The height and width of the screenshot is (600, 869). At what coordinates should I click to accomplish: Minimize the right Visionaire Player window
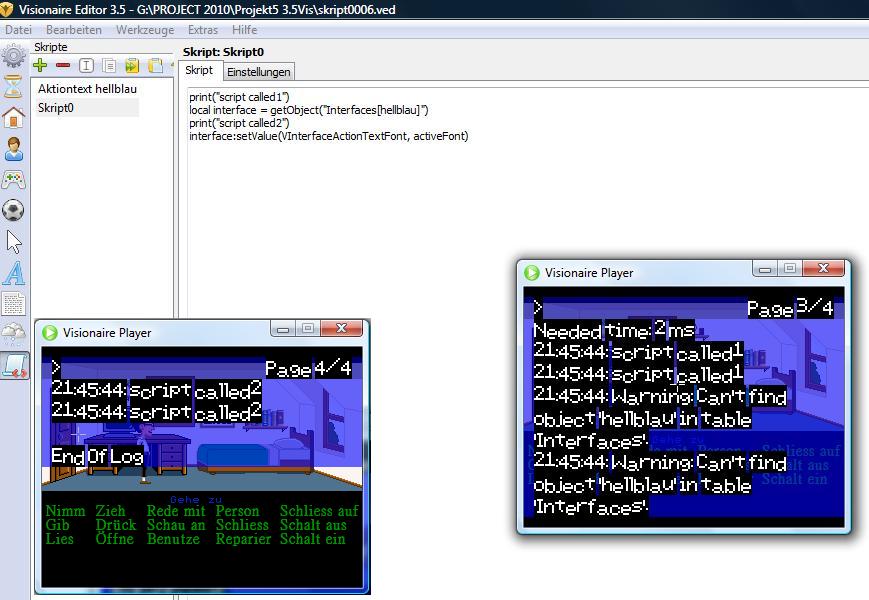[765, 269]
